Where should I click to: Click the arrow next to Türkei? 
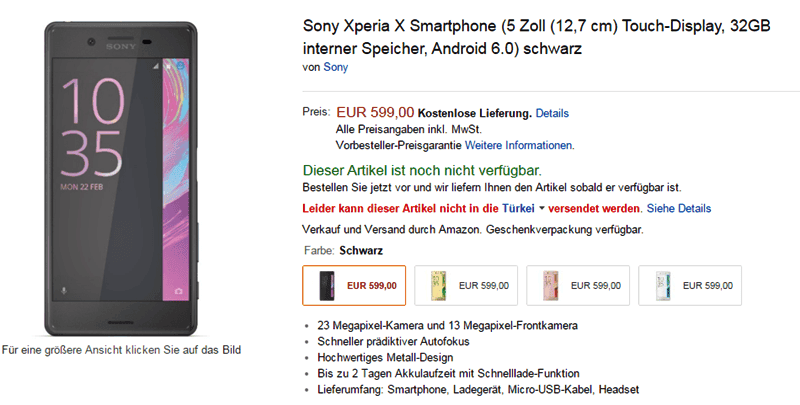(x=541, y=209)
